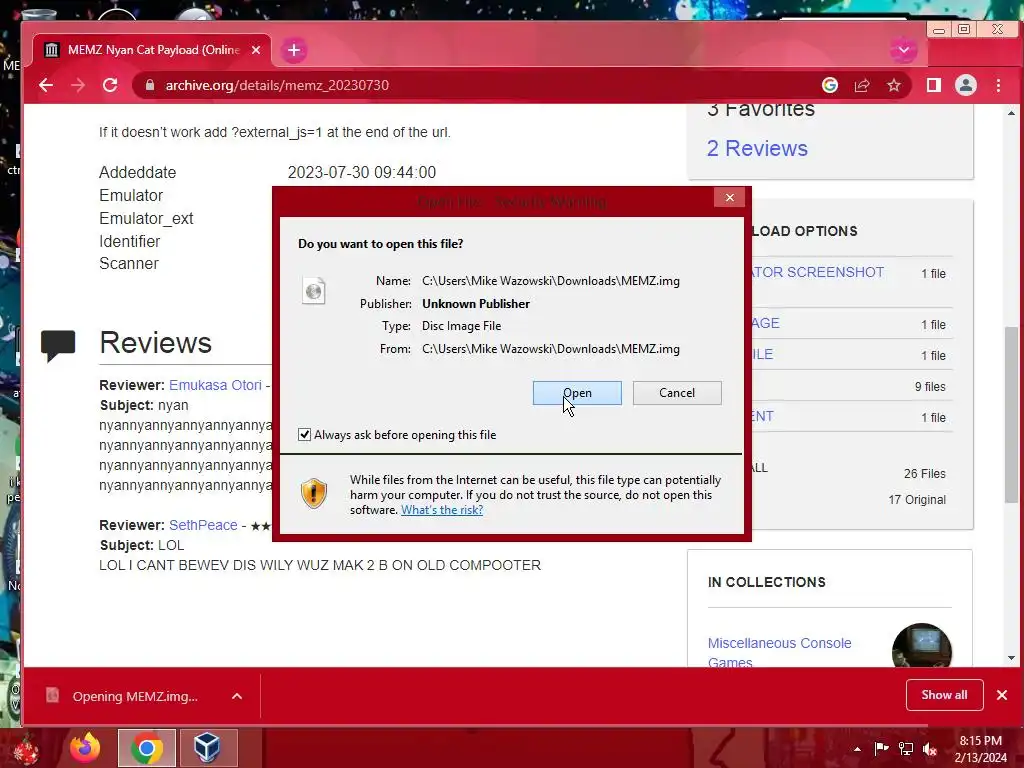
Task: Open reviewer Emukasa Otori profile link
Action: 216,385
